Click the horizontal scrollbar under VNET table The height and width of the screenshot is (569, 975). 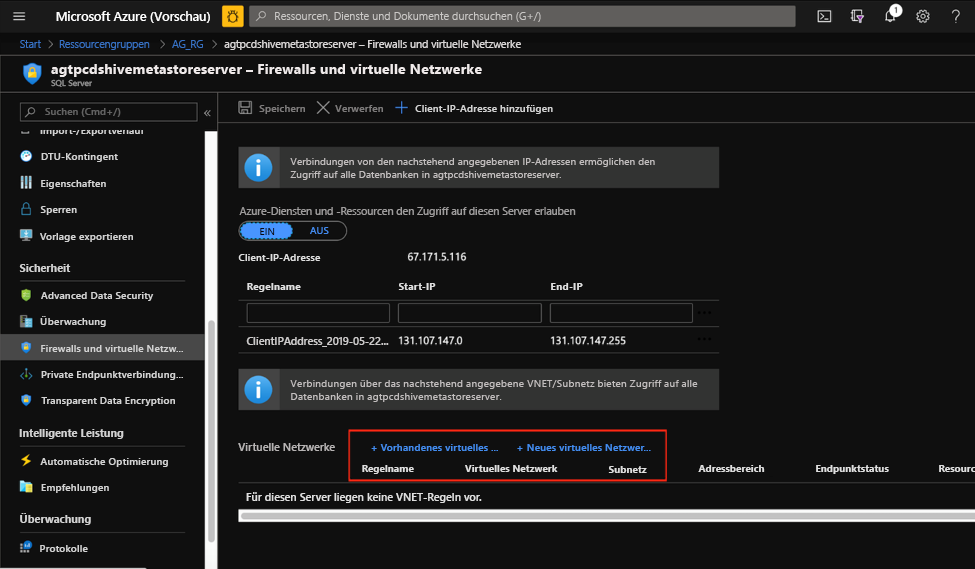pos(606,516)
